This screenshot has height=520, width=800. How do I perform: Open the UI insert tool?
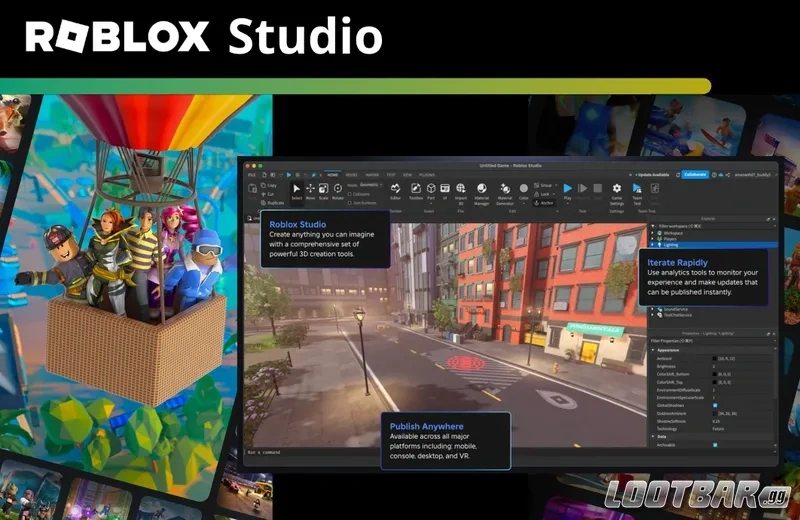(445, 191)
